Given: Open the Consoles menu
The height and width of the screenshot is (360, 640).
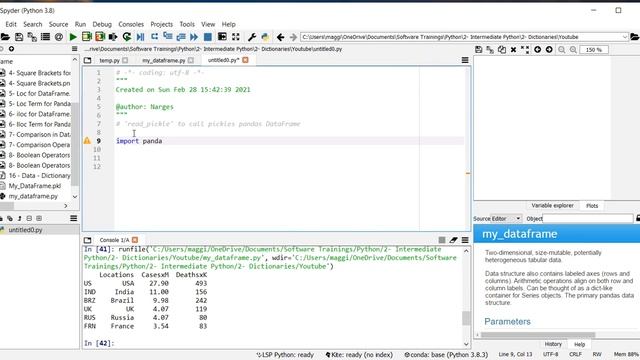Looking at the screenshot, I should click(131, 24).
